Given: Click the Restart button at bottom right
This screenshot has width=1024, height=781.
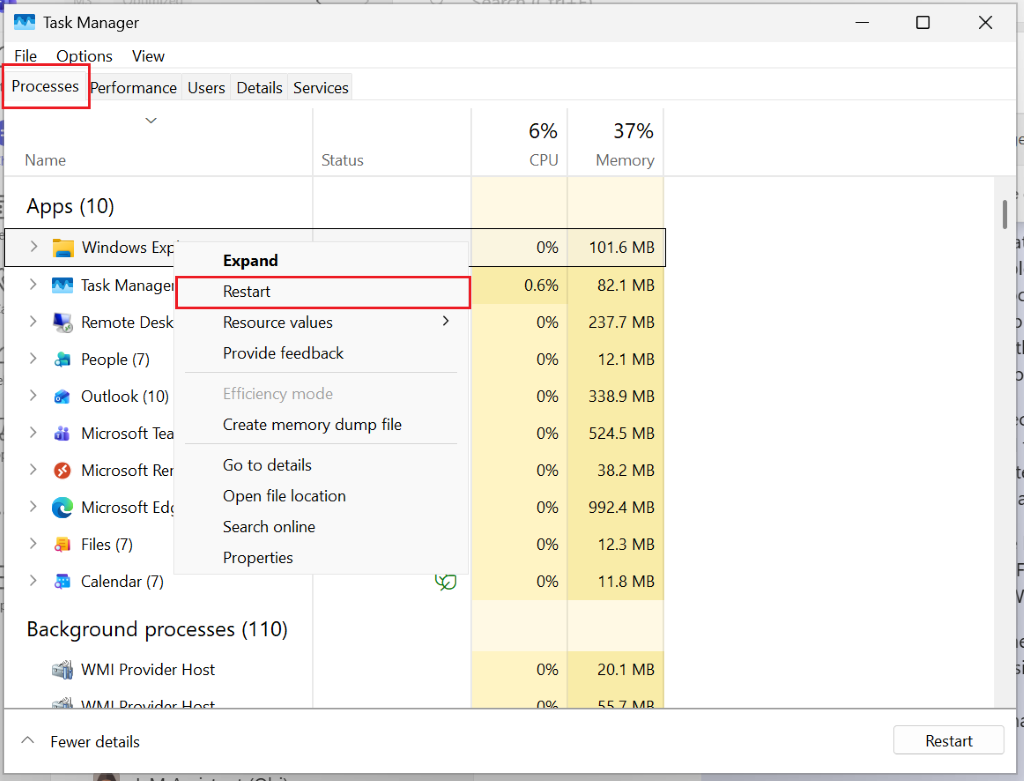Looking at the screenshot, I should tap(948, 740).
